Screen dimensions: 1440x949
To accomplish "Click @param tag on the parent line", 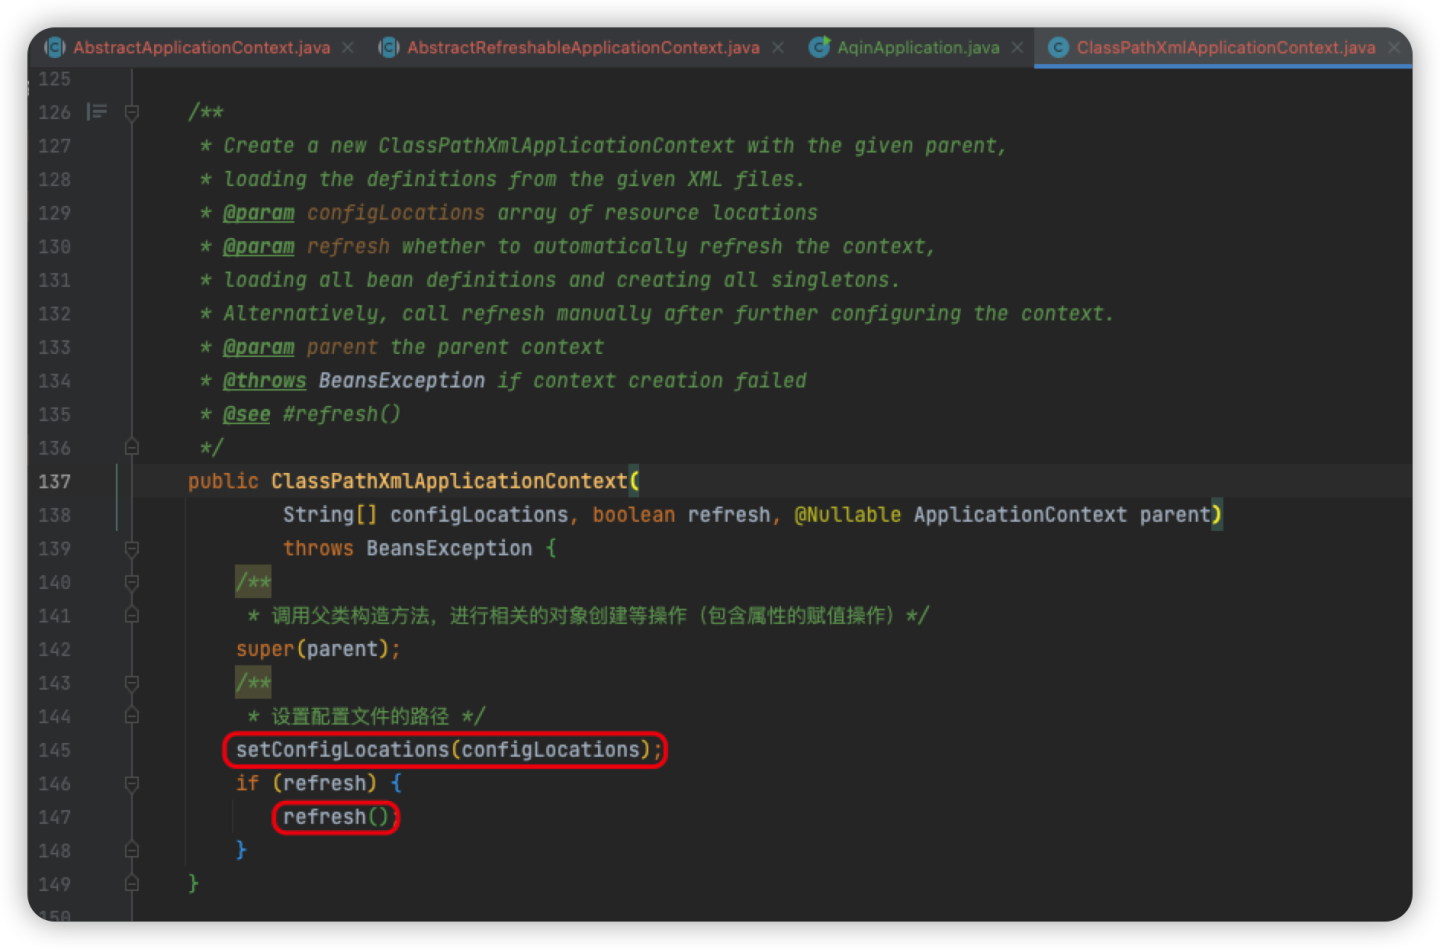I will pyautogui.click(x=259, y=347).
